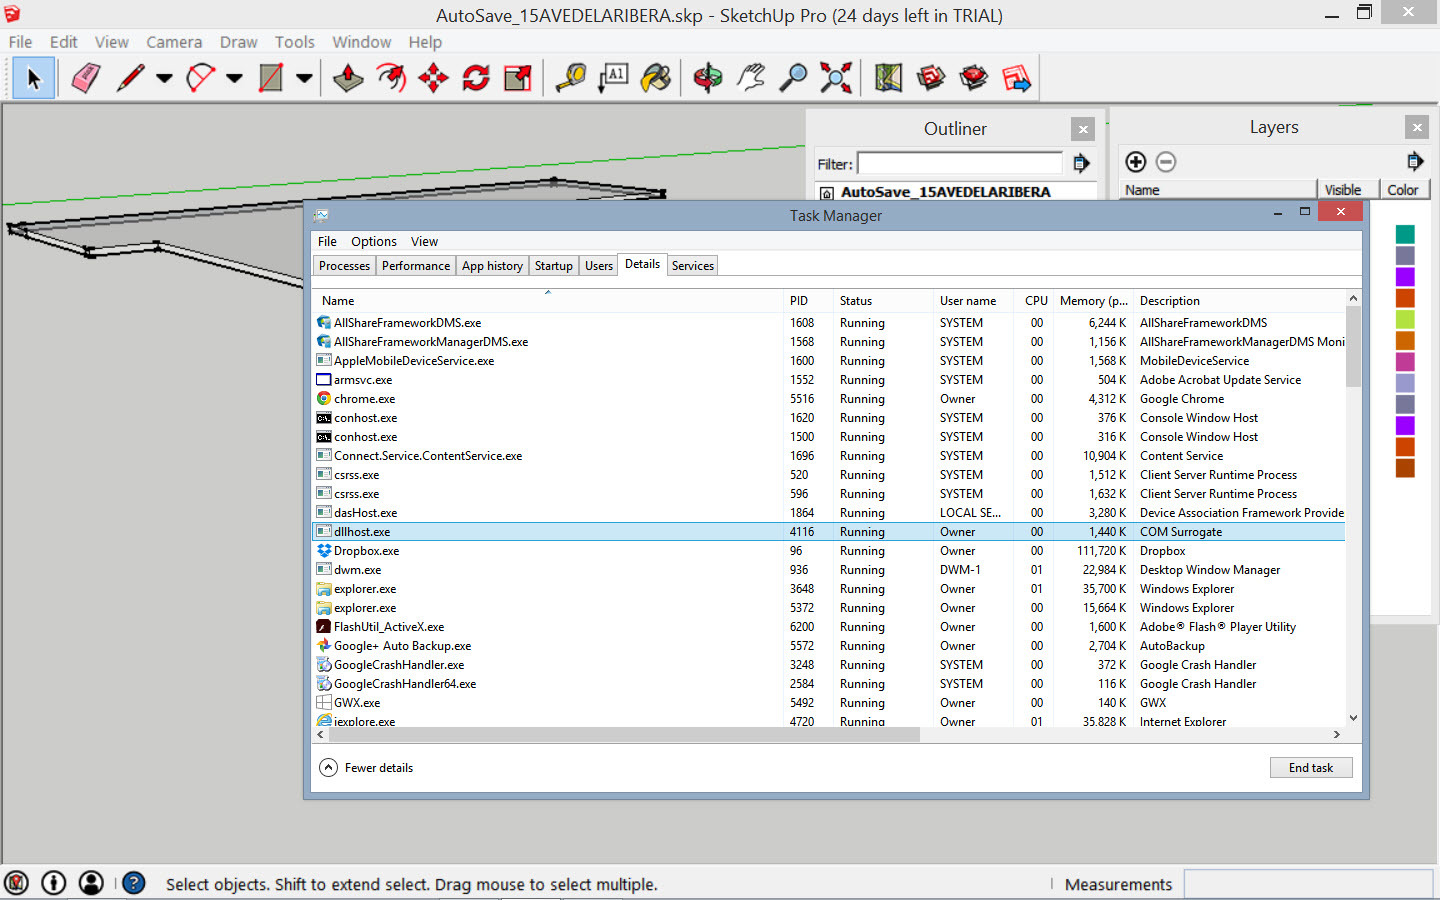Click the Zoom Extents tool
The height and width of the screenshot is (900, 1440).
[836, 78]
